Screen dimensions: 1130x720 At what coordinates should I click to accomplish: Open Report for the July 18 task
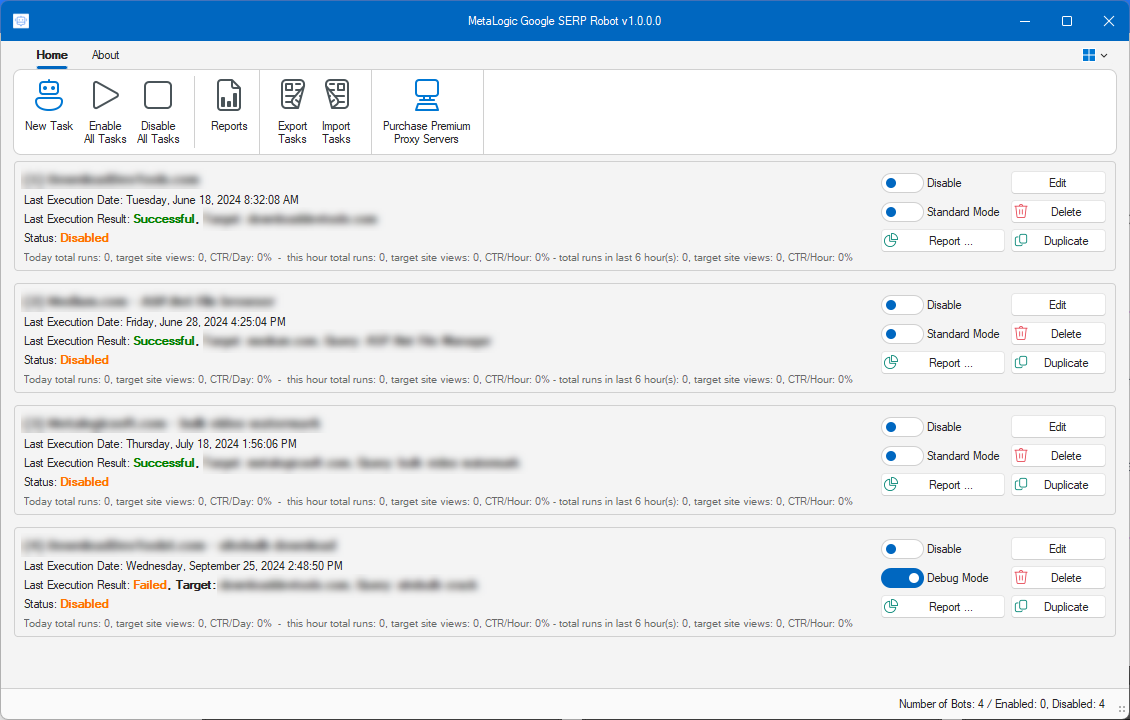coord(943,485)
